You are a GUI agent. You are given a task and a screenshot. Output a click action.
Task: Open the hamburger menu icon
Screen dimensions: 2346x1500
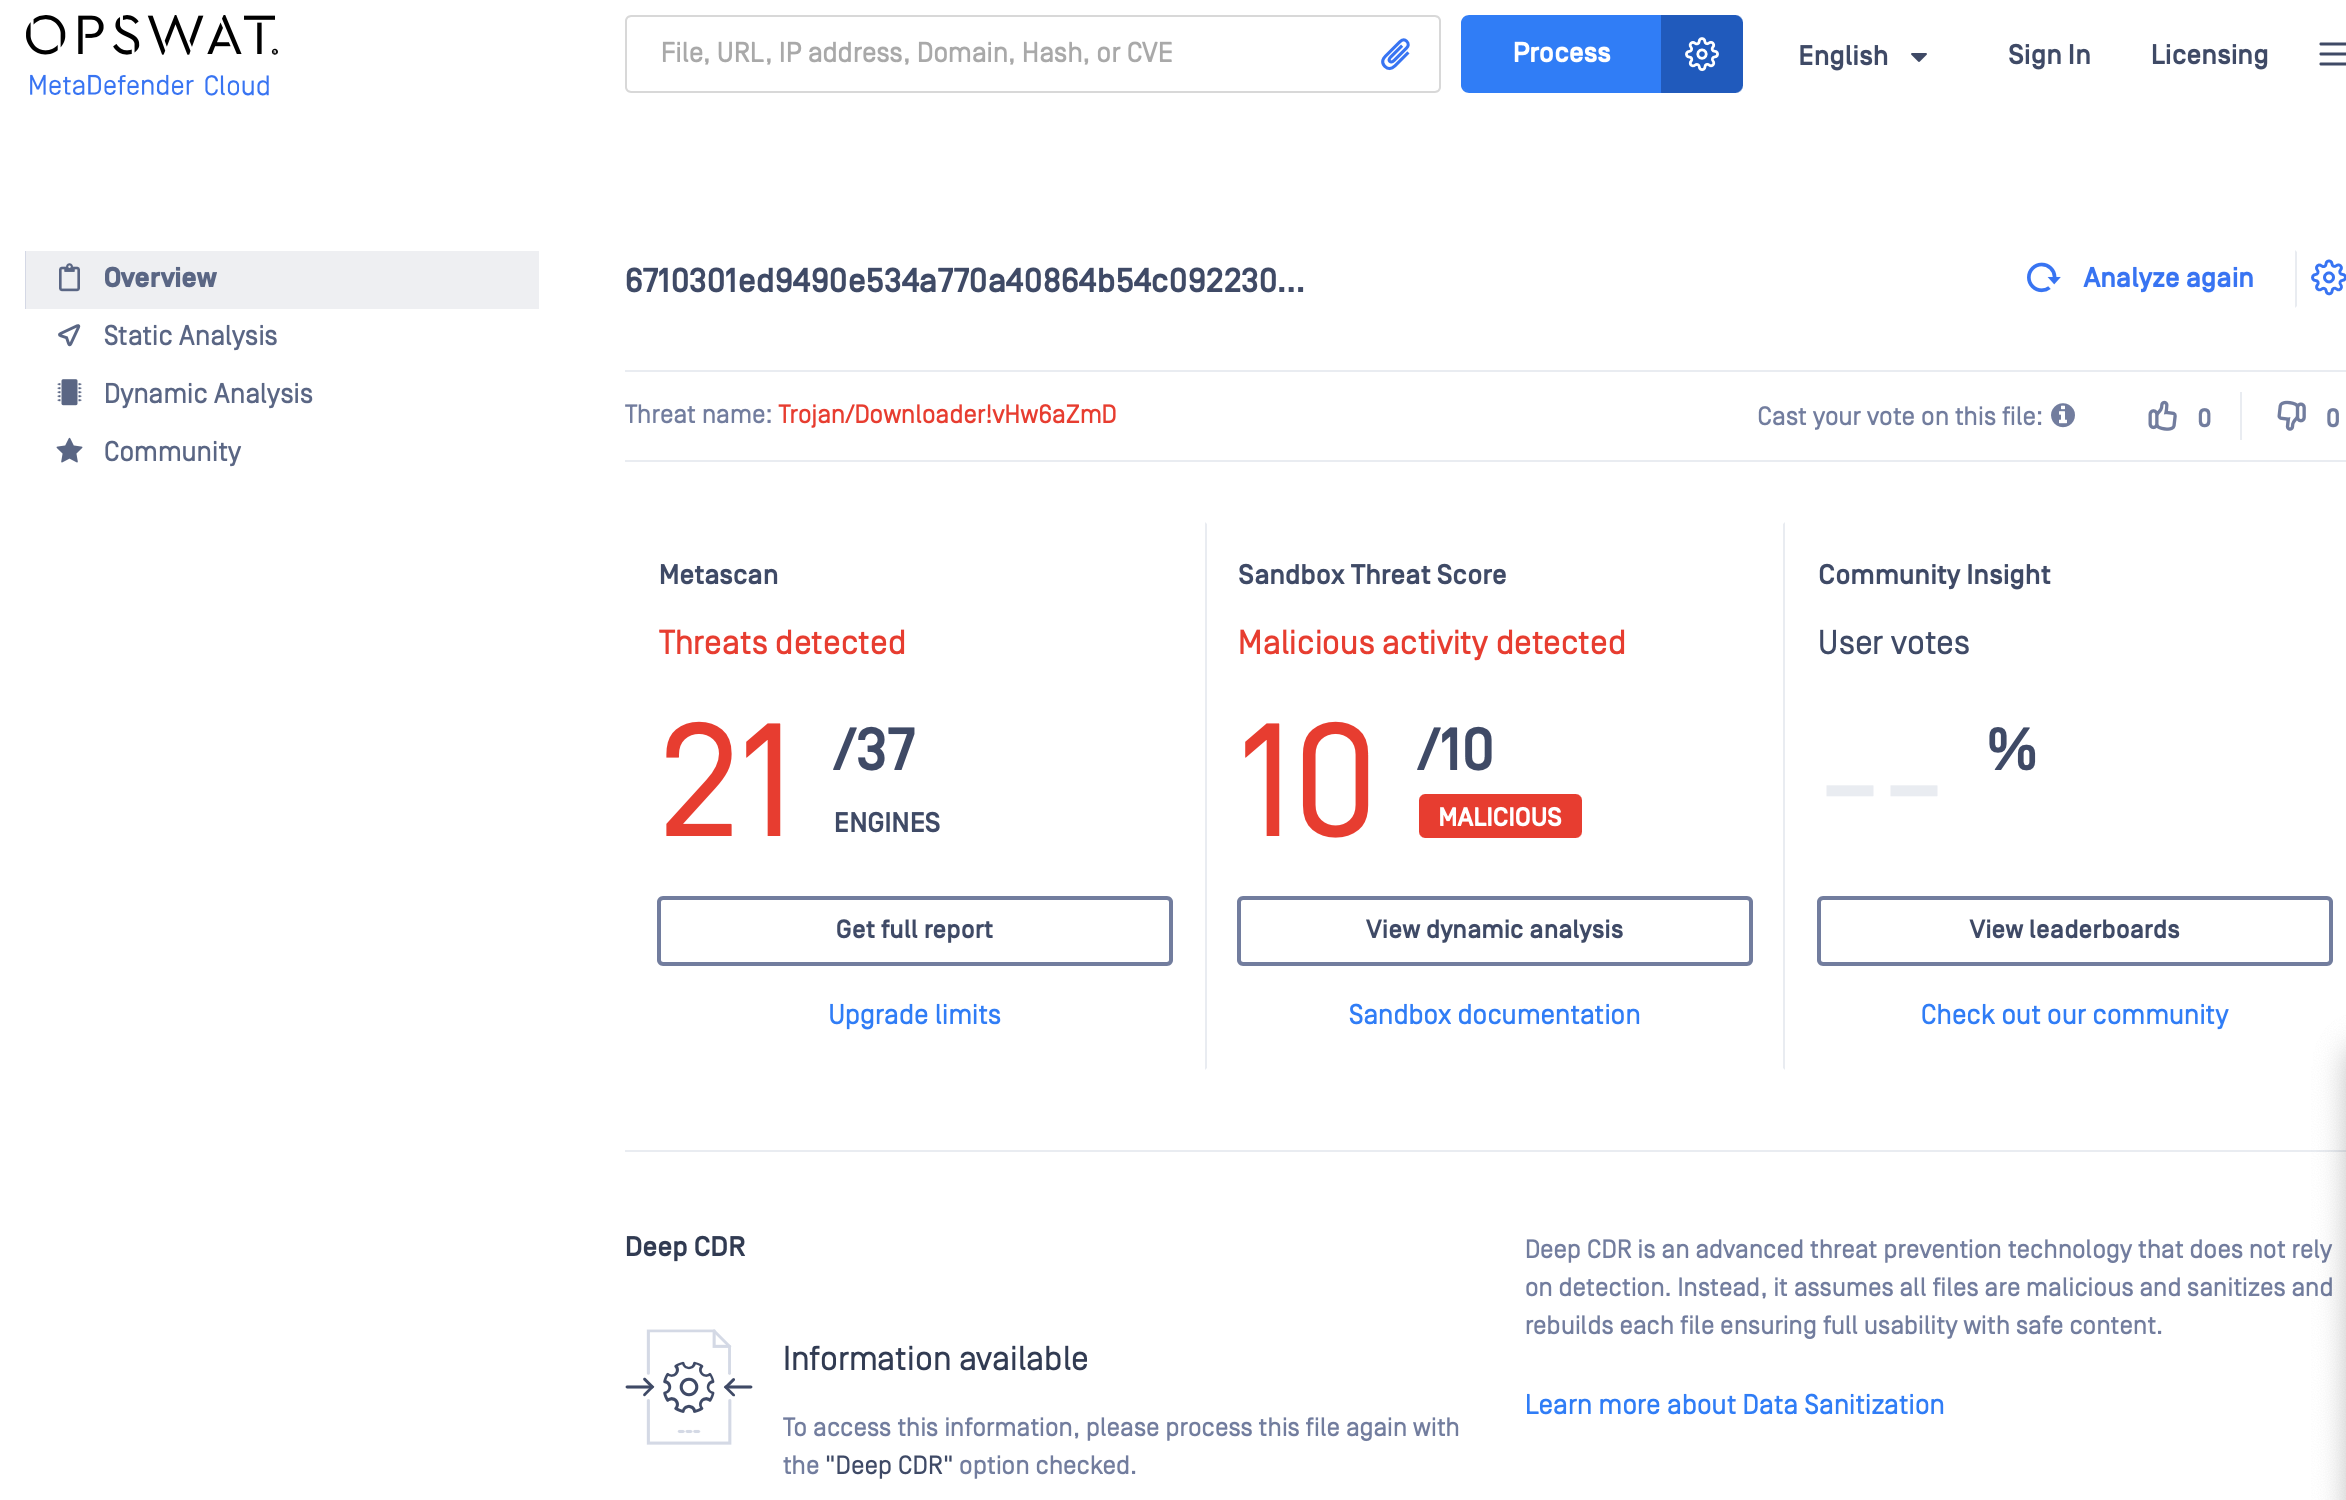(x=2332, y=55)
